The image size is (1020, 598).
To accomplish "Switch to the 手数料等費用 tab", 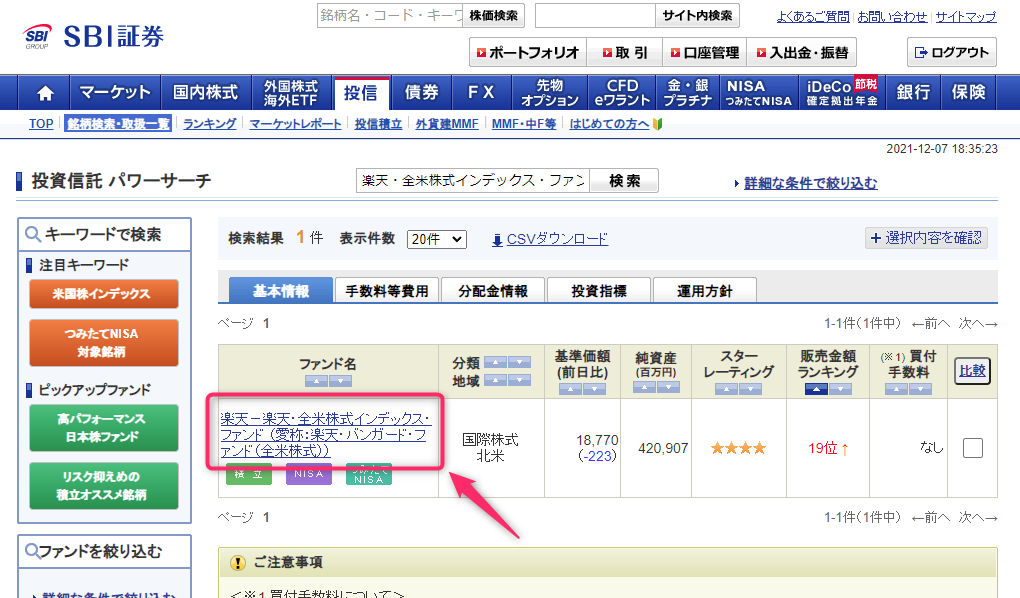I will [387, 291].
